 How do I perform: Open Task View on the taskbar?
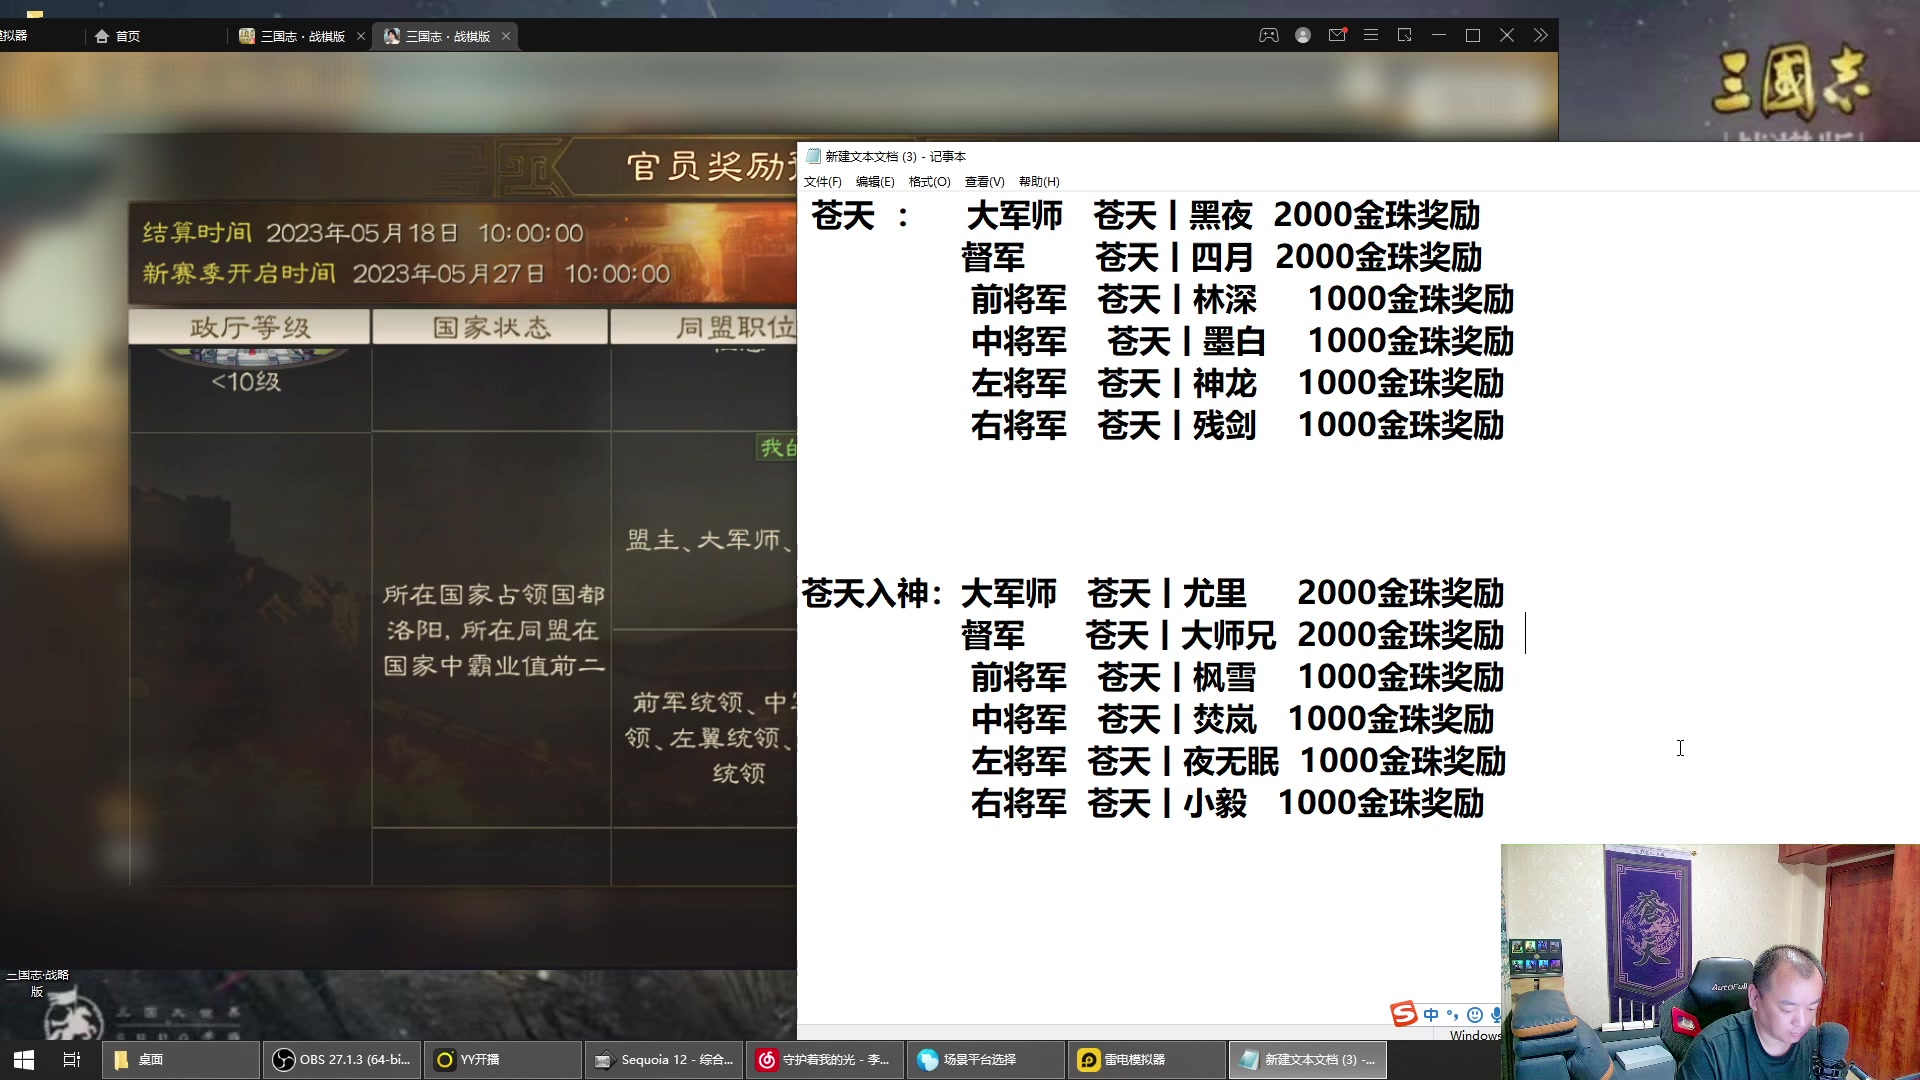pos(72,1059)
